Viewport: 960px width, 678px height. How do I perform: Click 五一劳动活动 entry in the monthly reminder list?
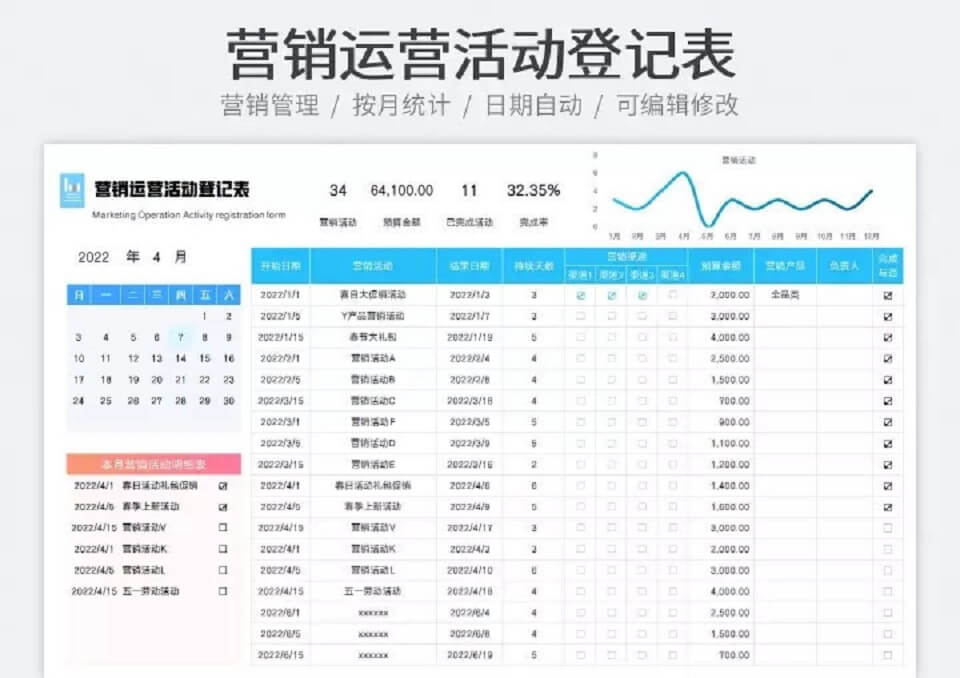(150, 592)
